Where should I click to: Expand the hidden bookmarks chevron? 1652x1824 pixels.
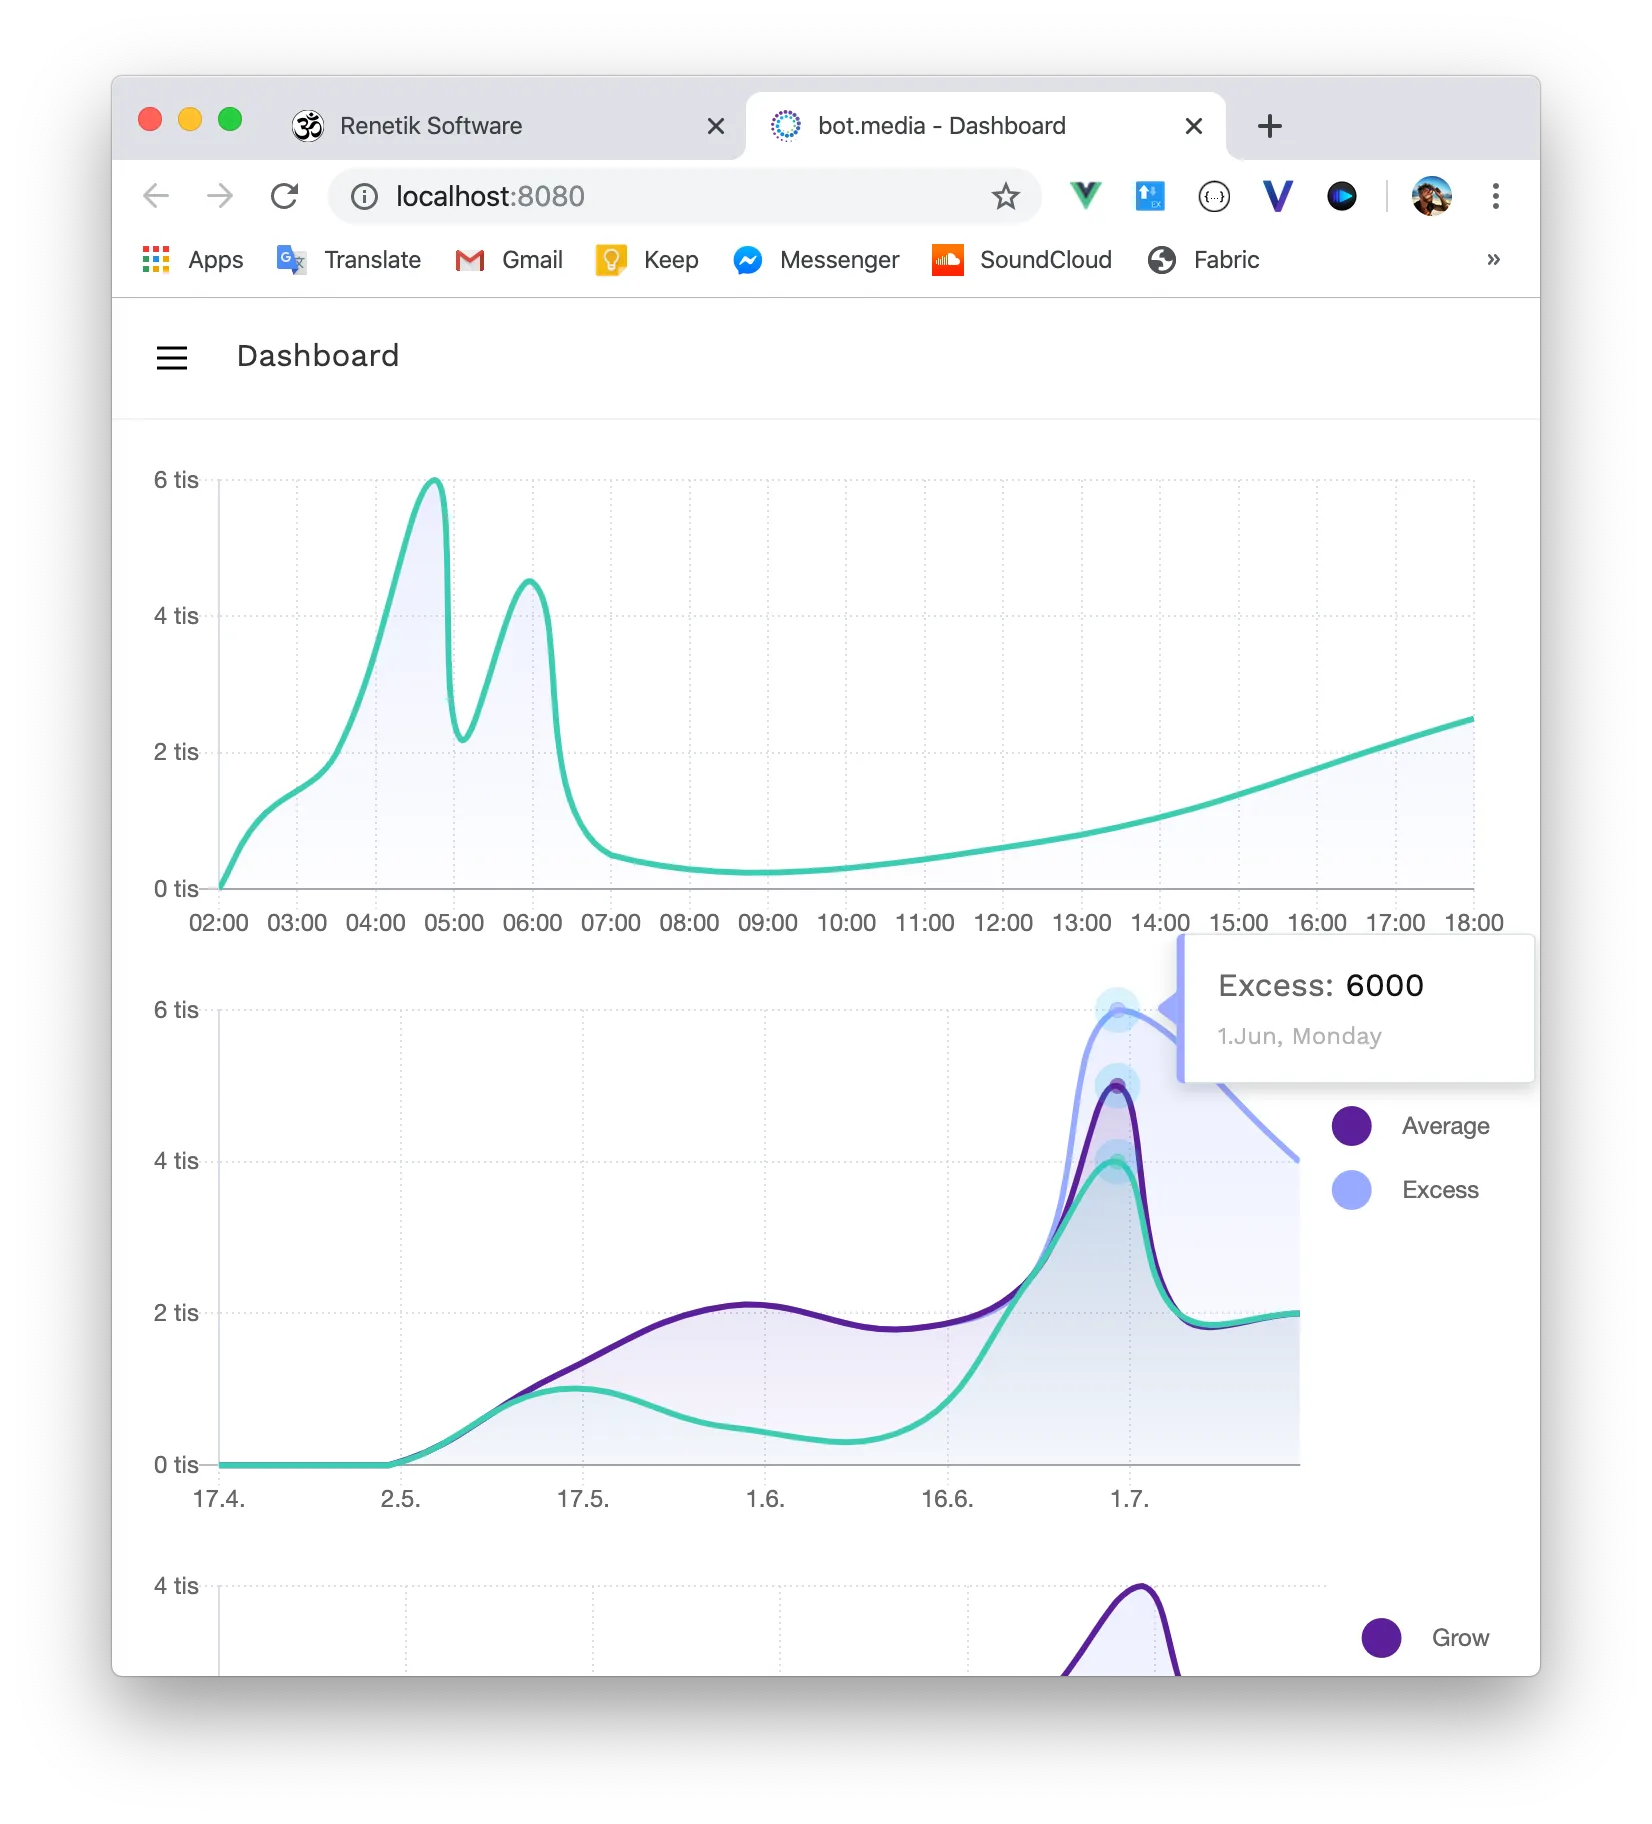1493,260
